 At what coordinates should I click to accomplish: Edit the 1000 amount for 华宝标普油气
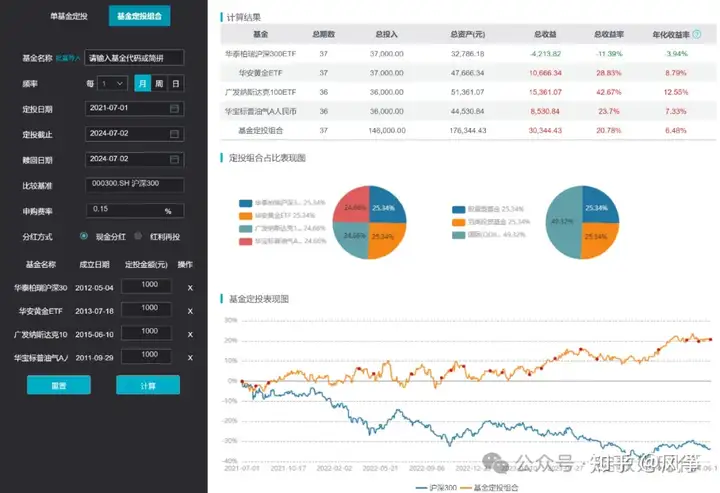pos(146,356)
